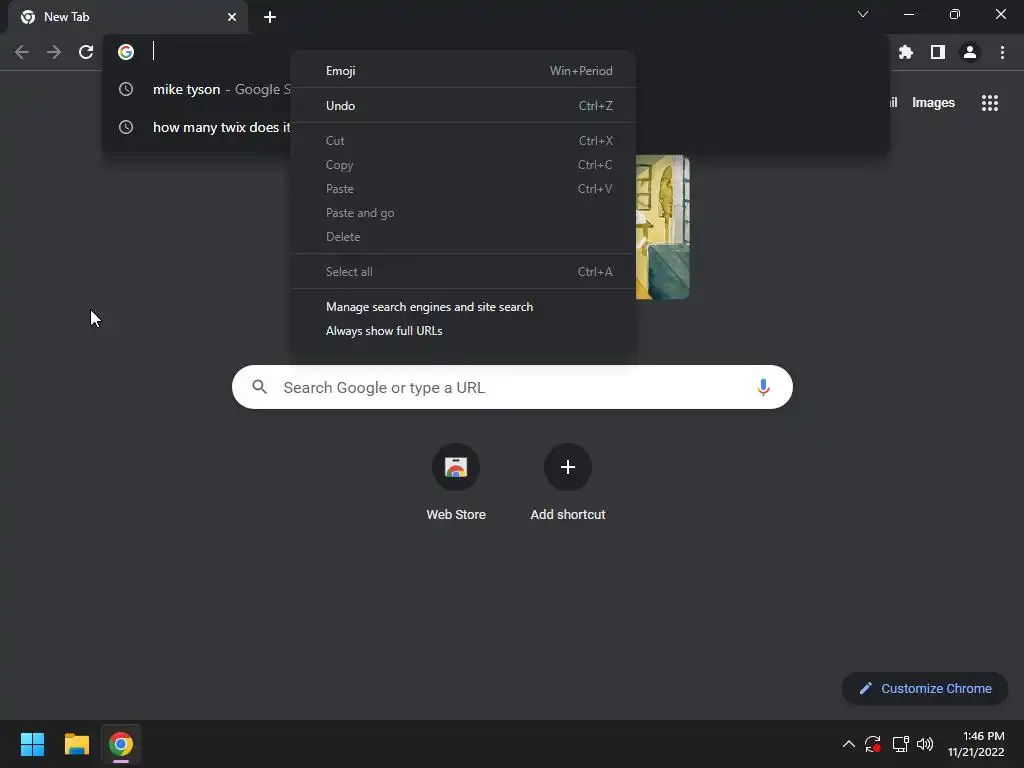The height and width of the screenshot is (768, 1024).
Task: Click the Web Store label
Action: coord(456,515)
